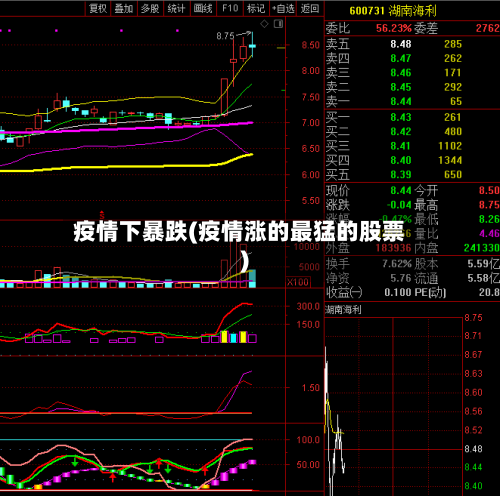Open the 复权 adjustment option
The width and height of the screenshot is (500, 496).
click(98, 8)
